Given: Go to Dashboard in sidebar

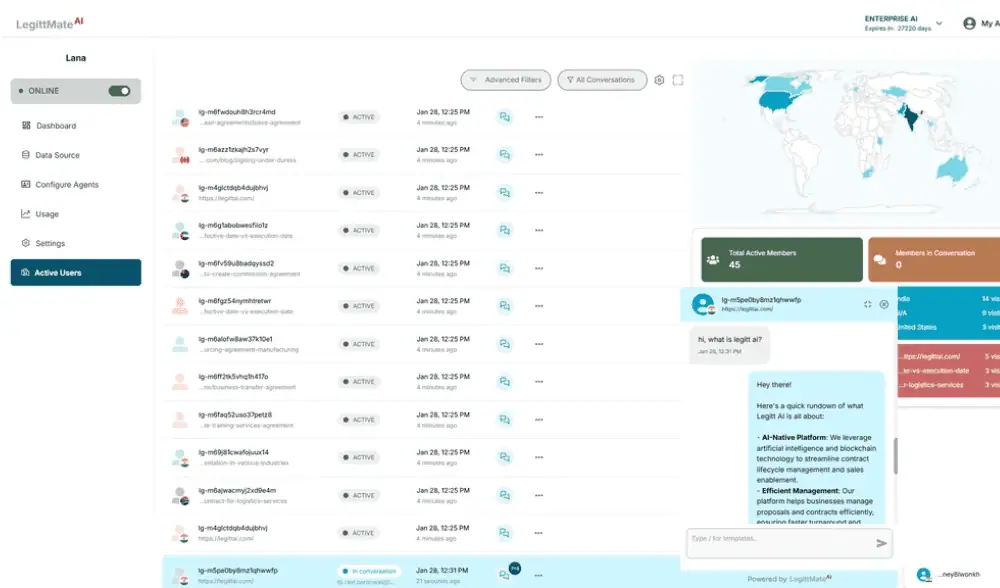Looking at the screenshot, I should pos(56,126).
